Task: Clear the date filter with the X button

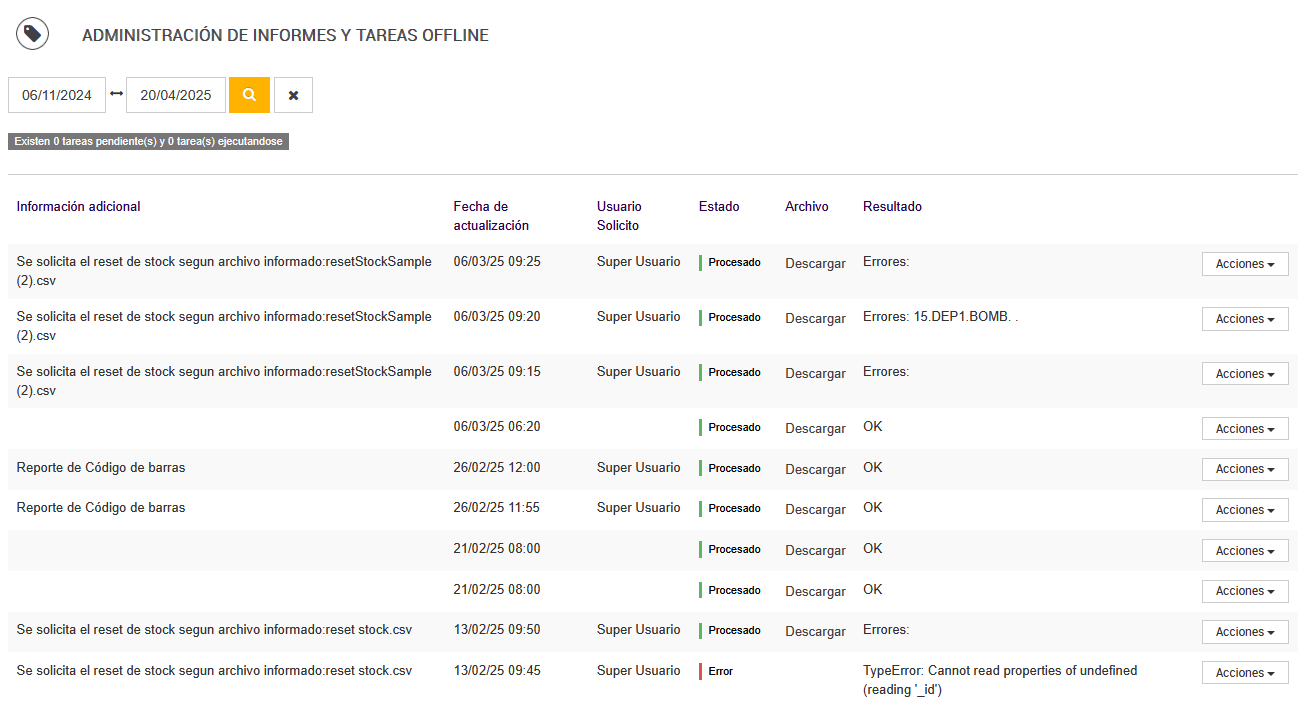Action: pos(293,95)
